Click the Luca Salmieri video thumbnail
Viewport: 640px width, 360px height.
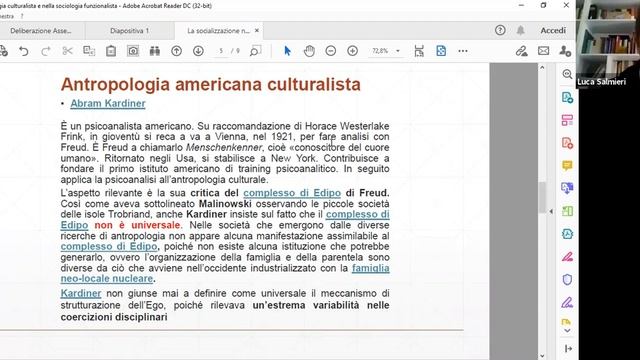pyautogui.click(x=608, y=44)
